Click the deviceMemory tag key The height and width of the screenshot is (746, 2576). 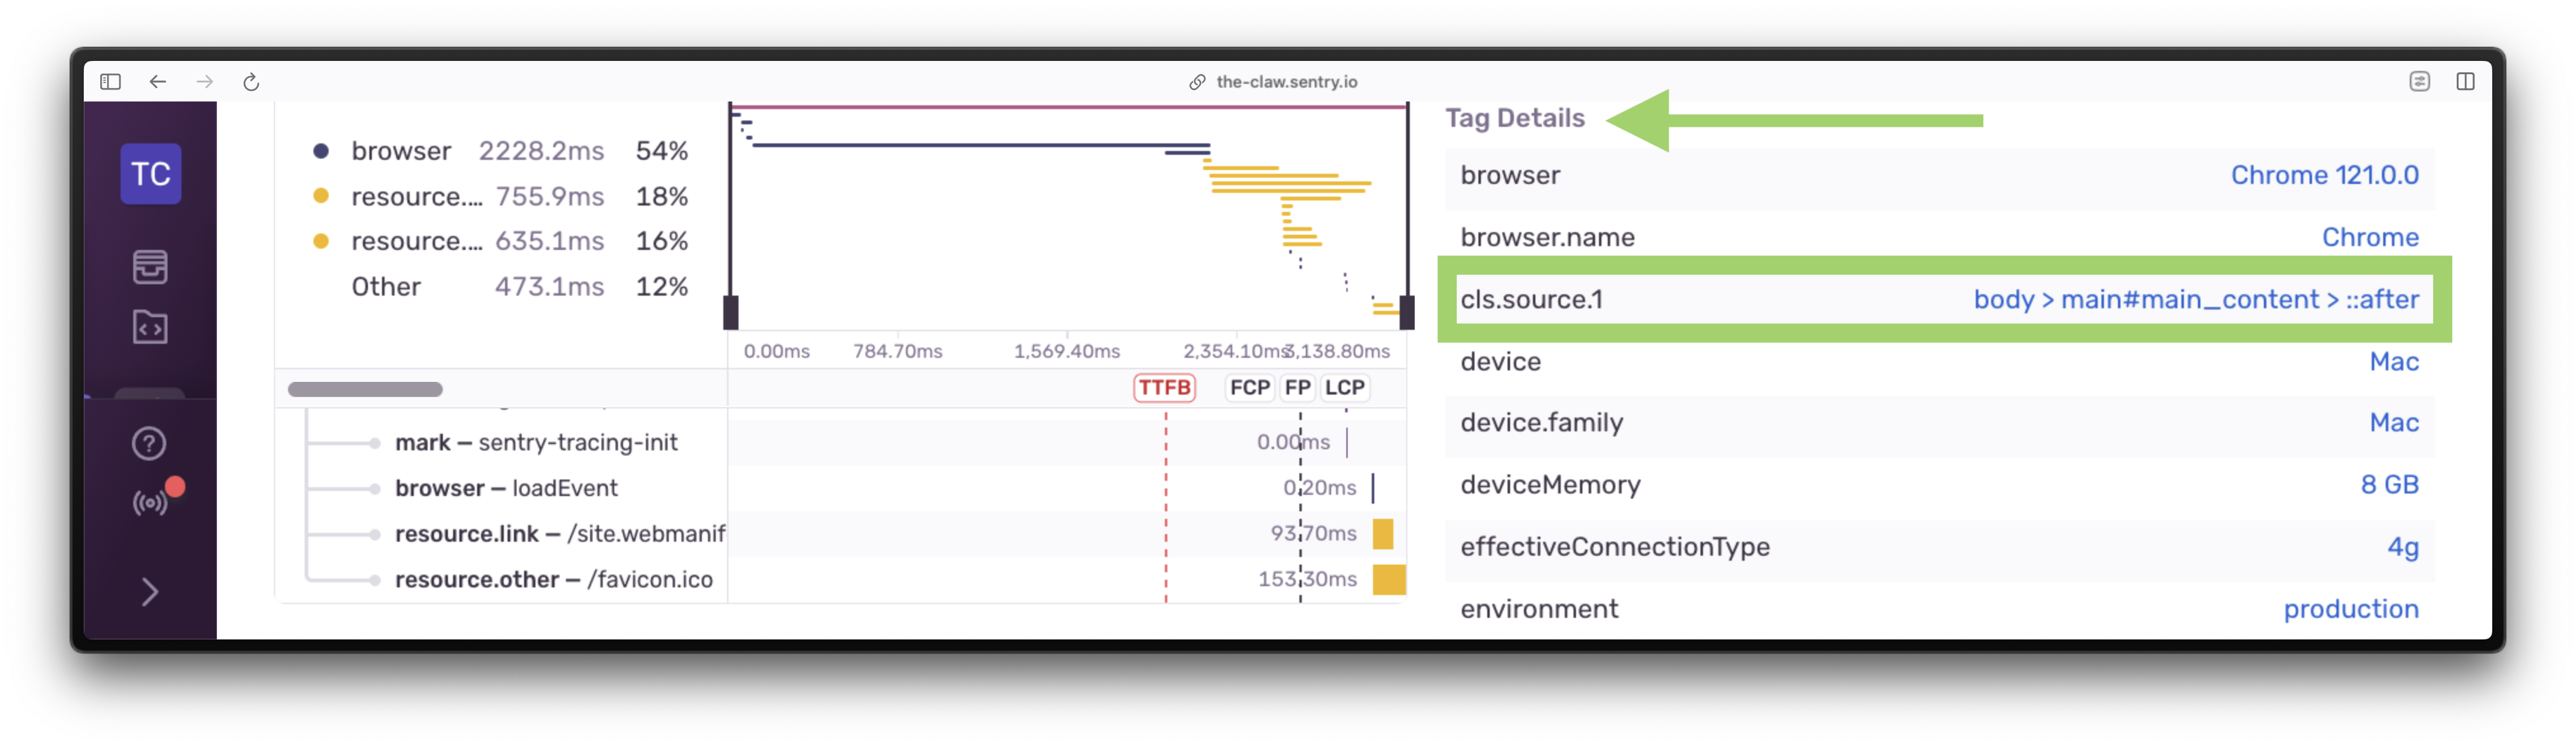(x=1550, y=485)
